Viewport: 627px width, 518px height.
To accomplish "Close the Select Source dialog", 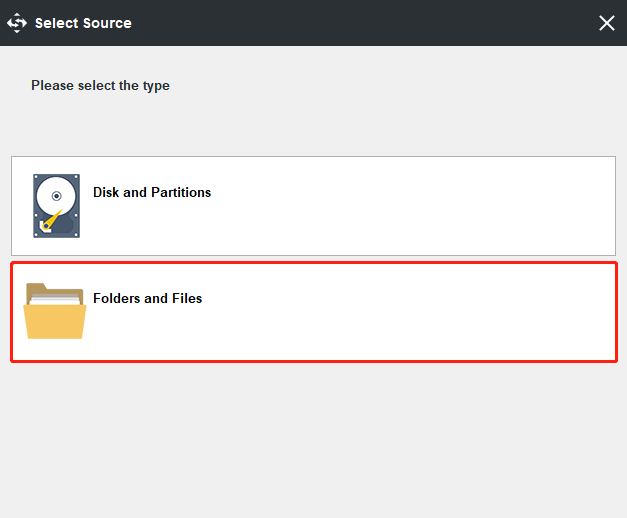I will [606, 22].
